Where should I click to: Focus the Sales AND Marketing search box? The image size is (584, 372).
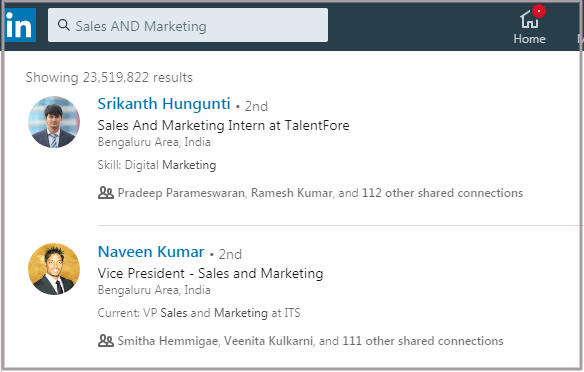188,25
